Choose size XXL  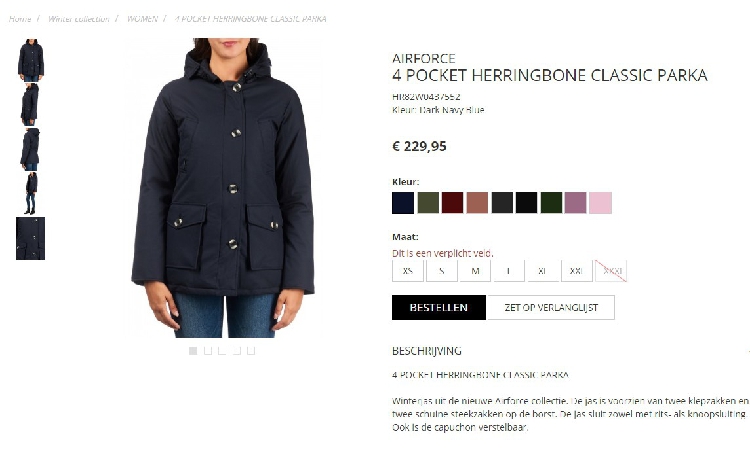coord(576,271)
